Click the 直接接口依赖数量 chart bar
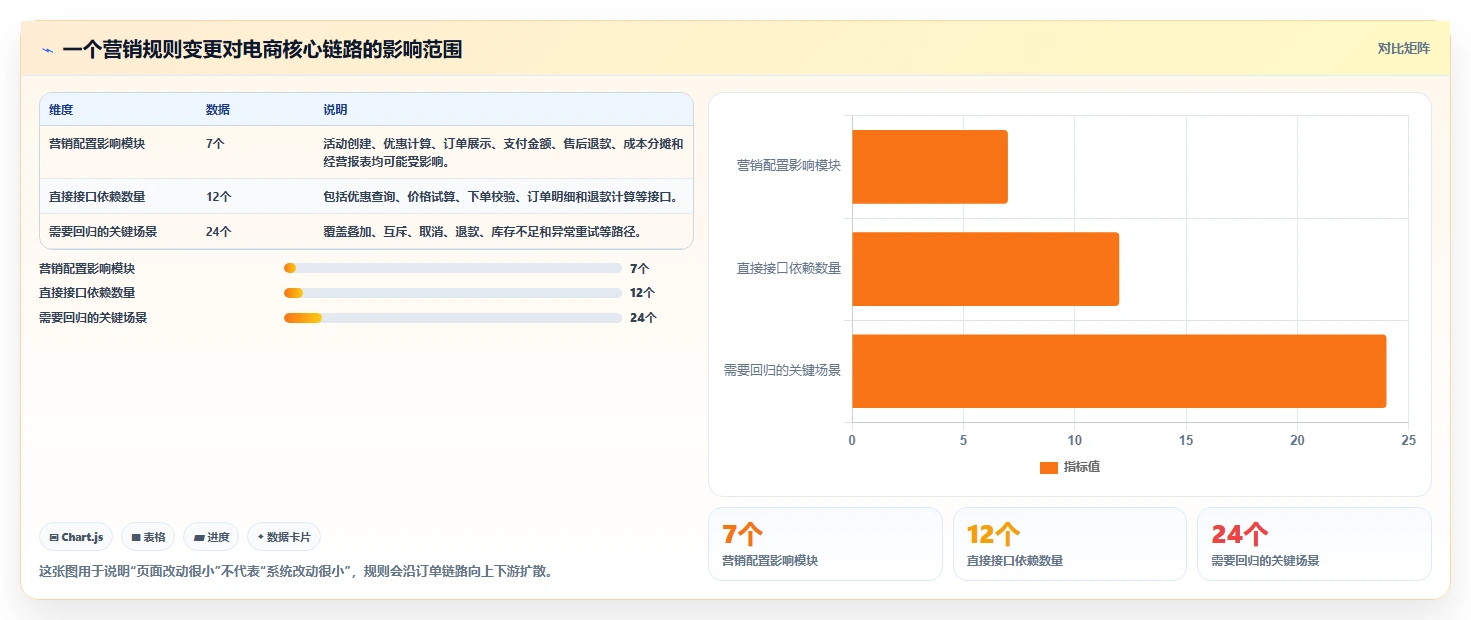Viewport: 1471px width, 620px height. pos(985,269)
